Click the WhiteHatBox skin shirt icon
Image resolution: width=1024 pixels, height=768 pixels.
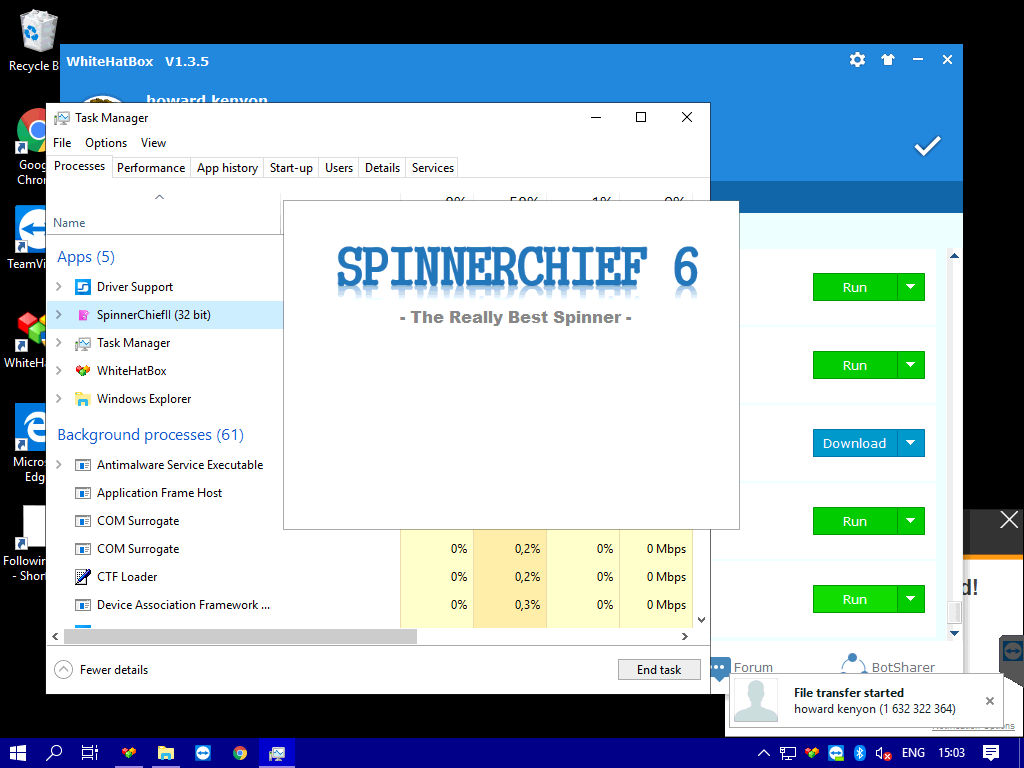[x=887, y=60]
